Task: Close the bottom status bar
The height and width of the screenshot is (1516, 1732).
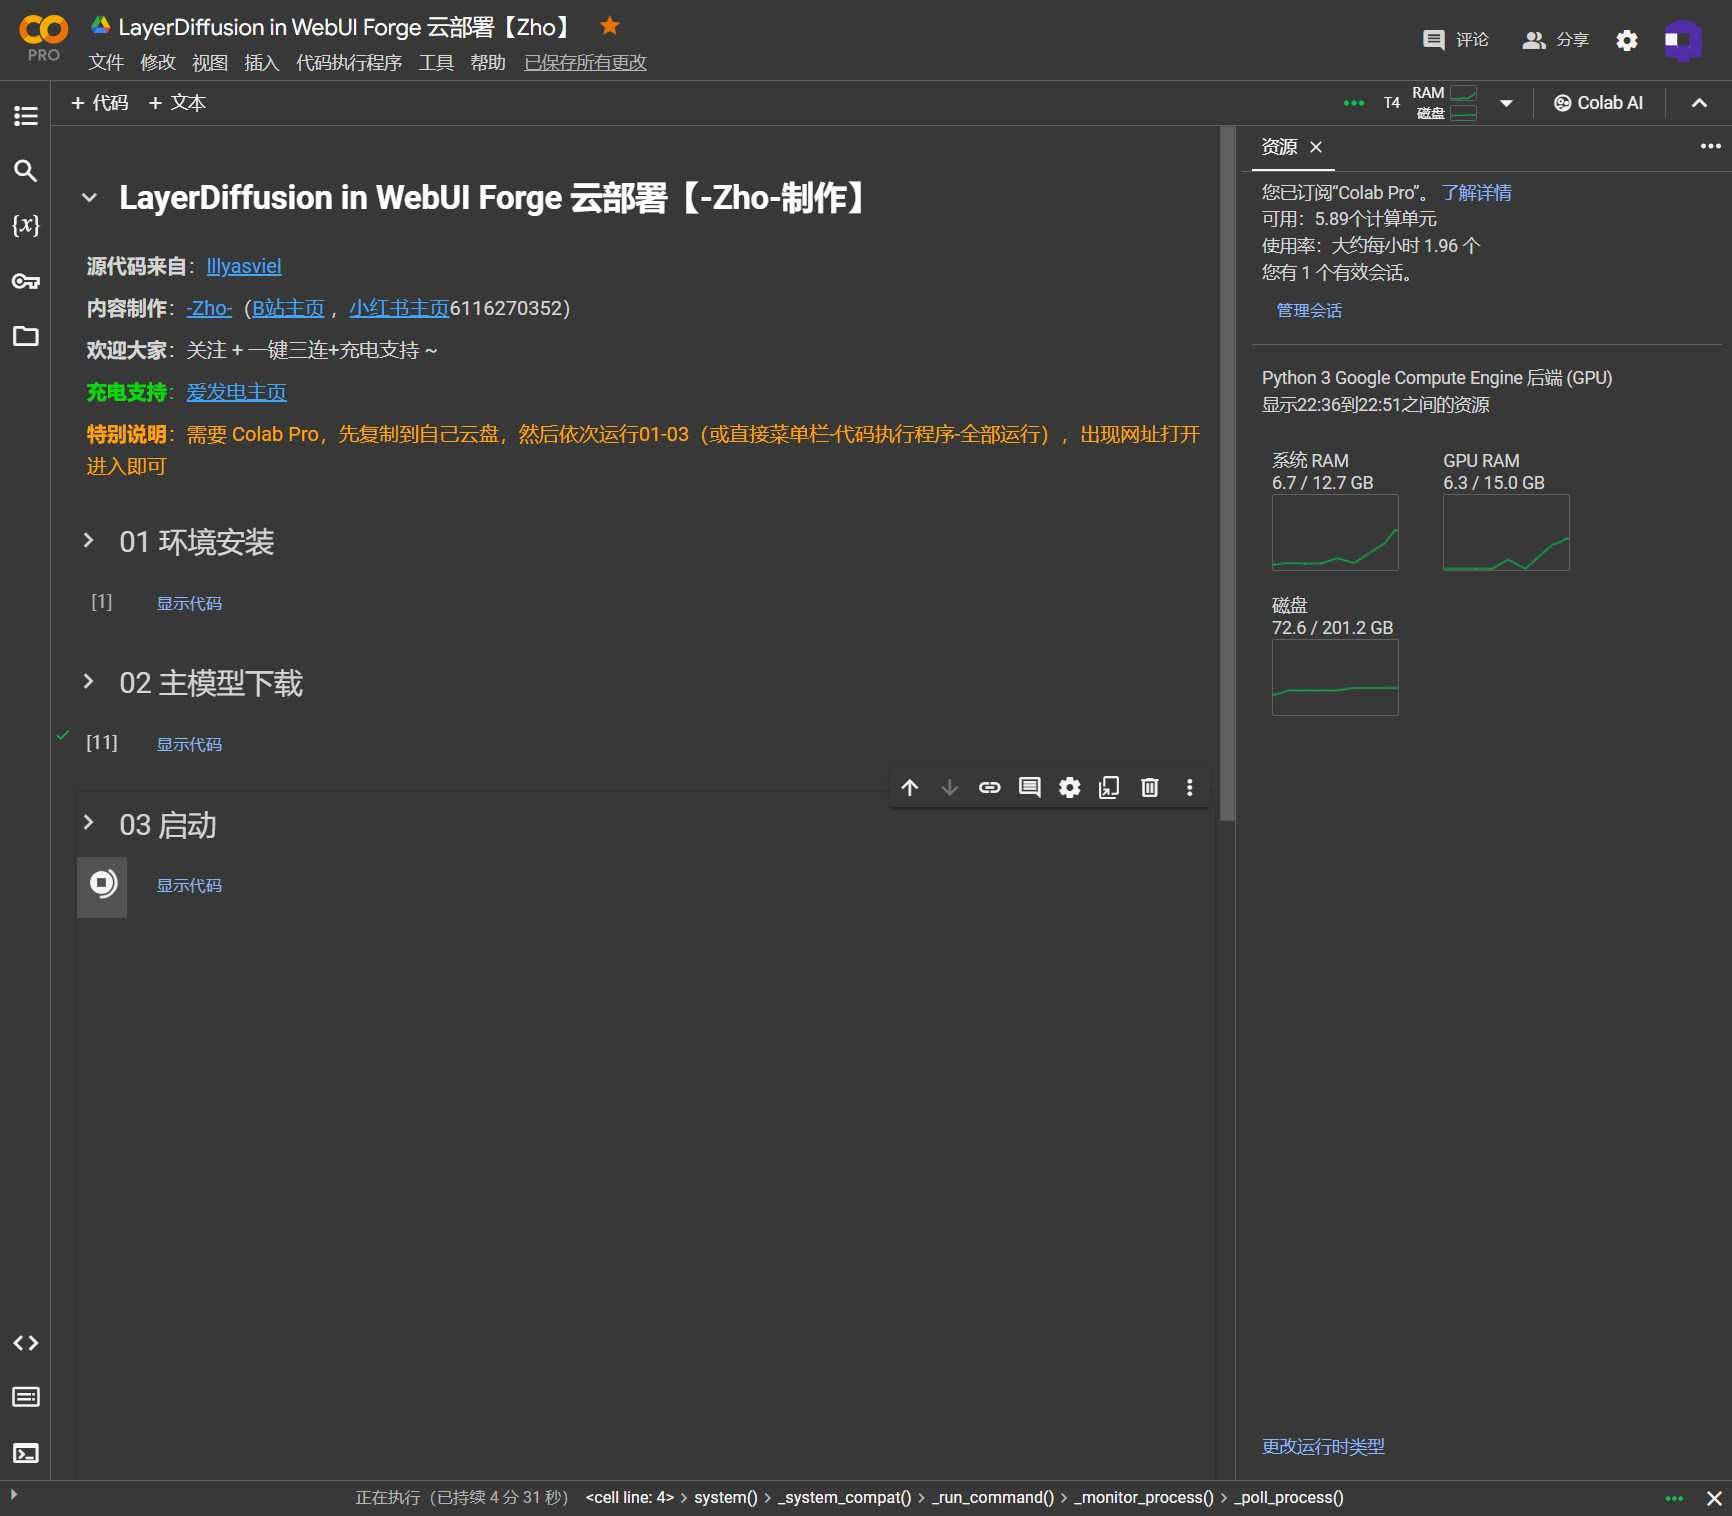Action: 1714,1498
